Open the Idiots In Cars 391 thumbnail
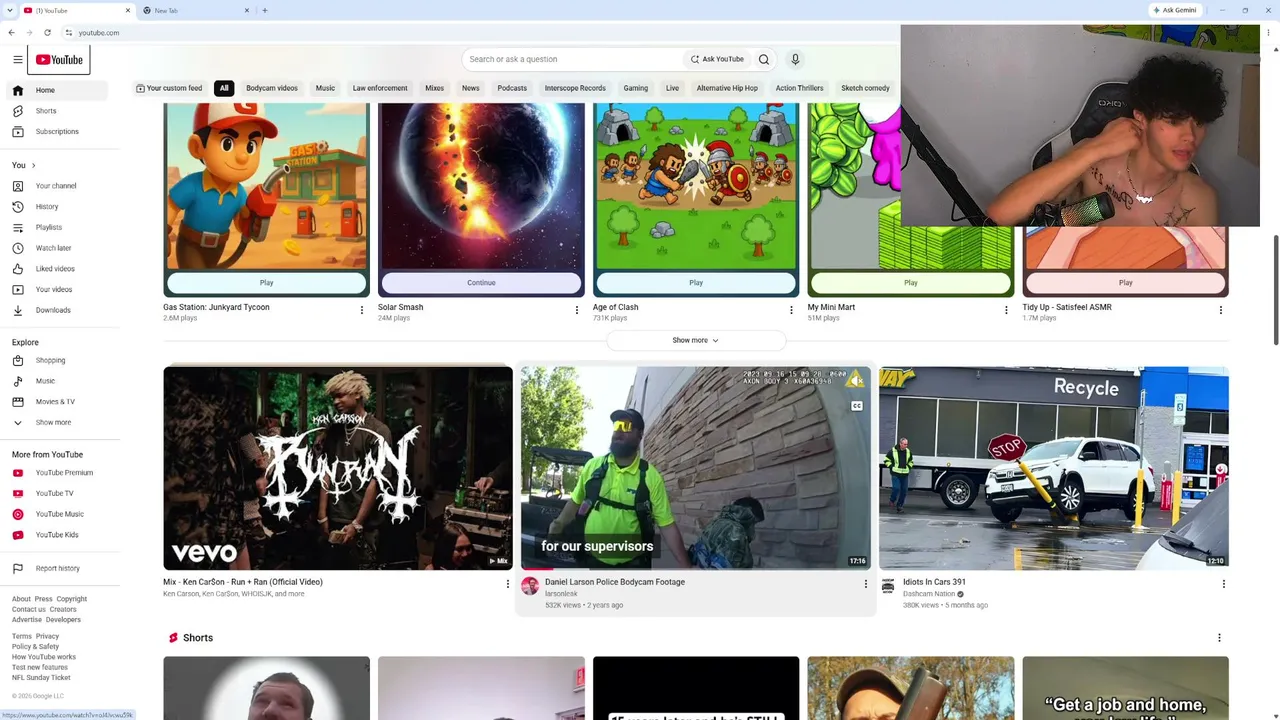 point(1054,468)
